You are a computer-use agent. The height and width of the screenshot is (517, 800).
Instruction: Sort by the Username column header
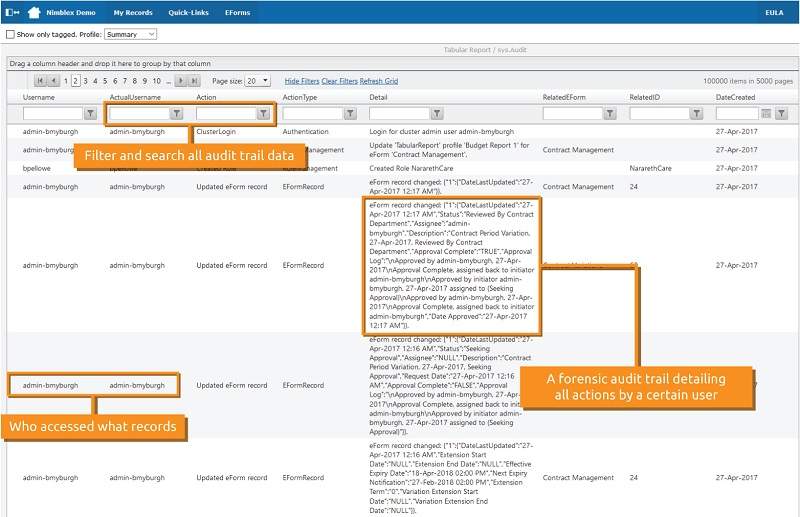tap(39, 97)
